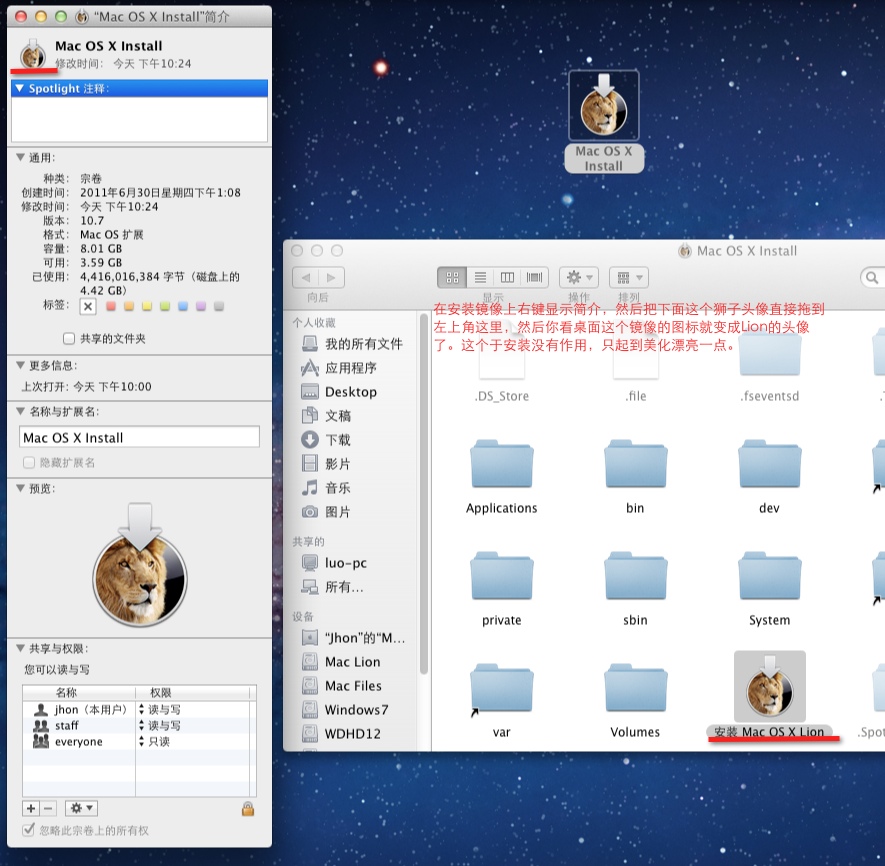Click the Spotlight comments text area
This screenshot has width=885, height=866.
[x=139, y=119]
